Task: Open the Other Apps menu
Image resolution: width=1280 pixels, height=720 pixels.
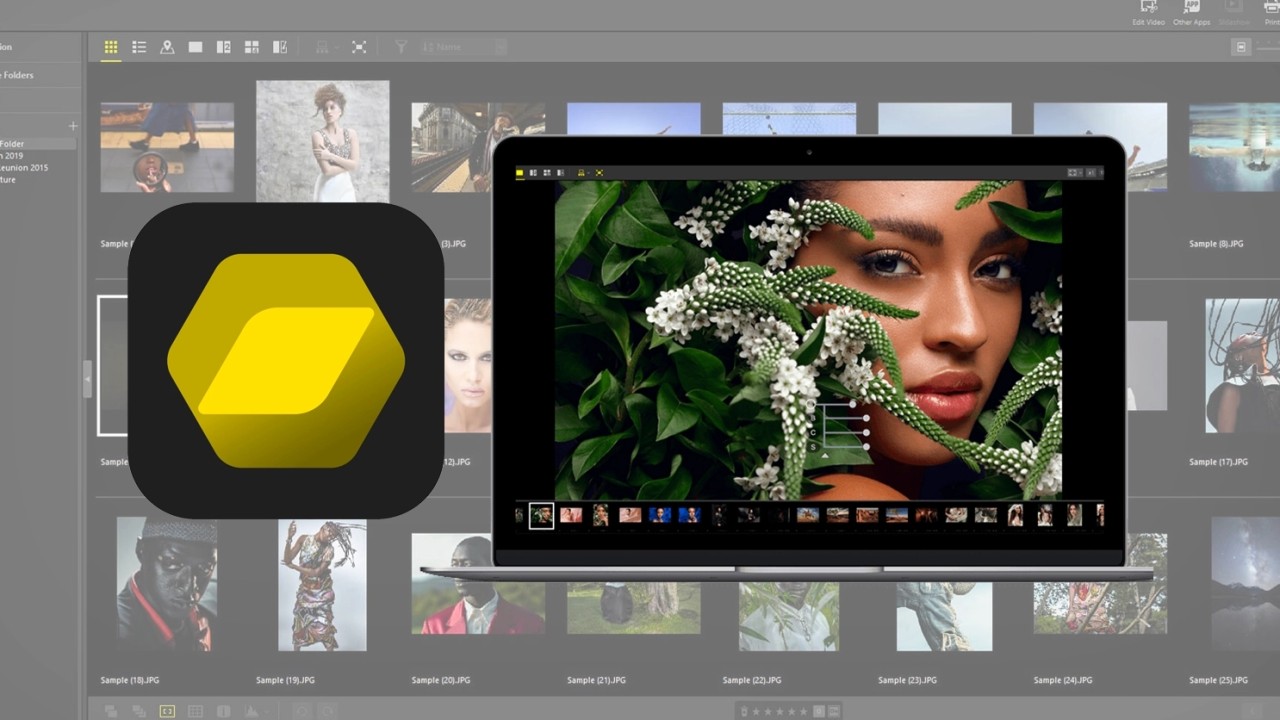Action: pyautogui.click(x=1191, y=12)
